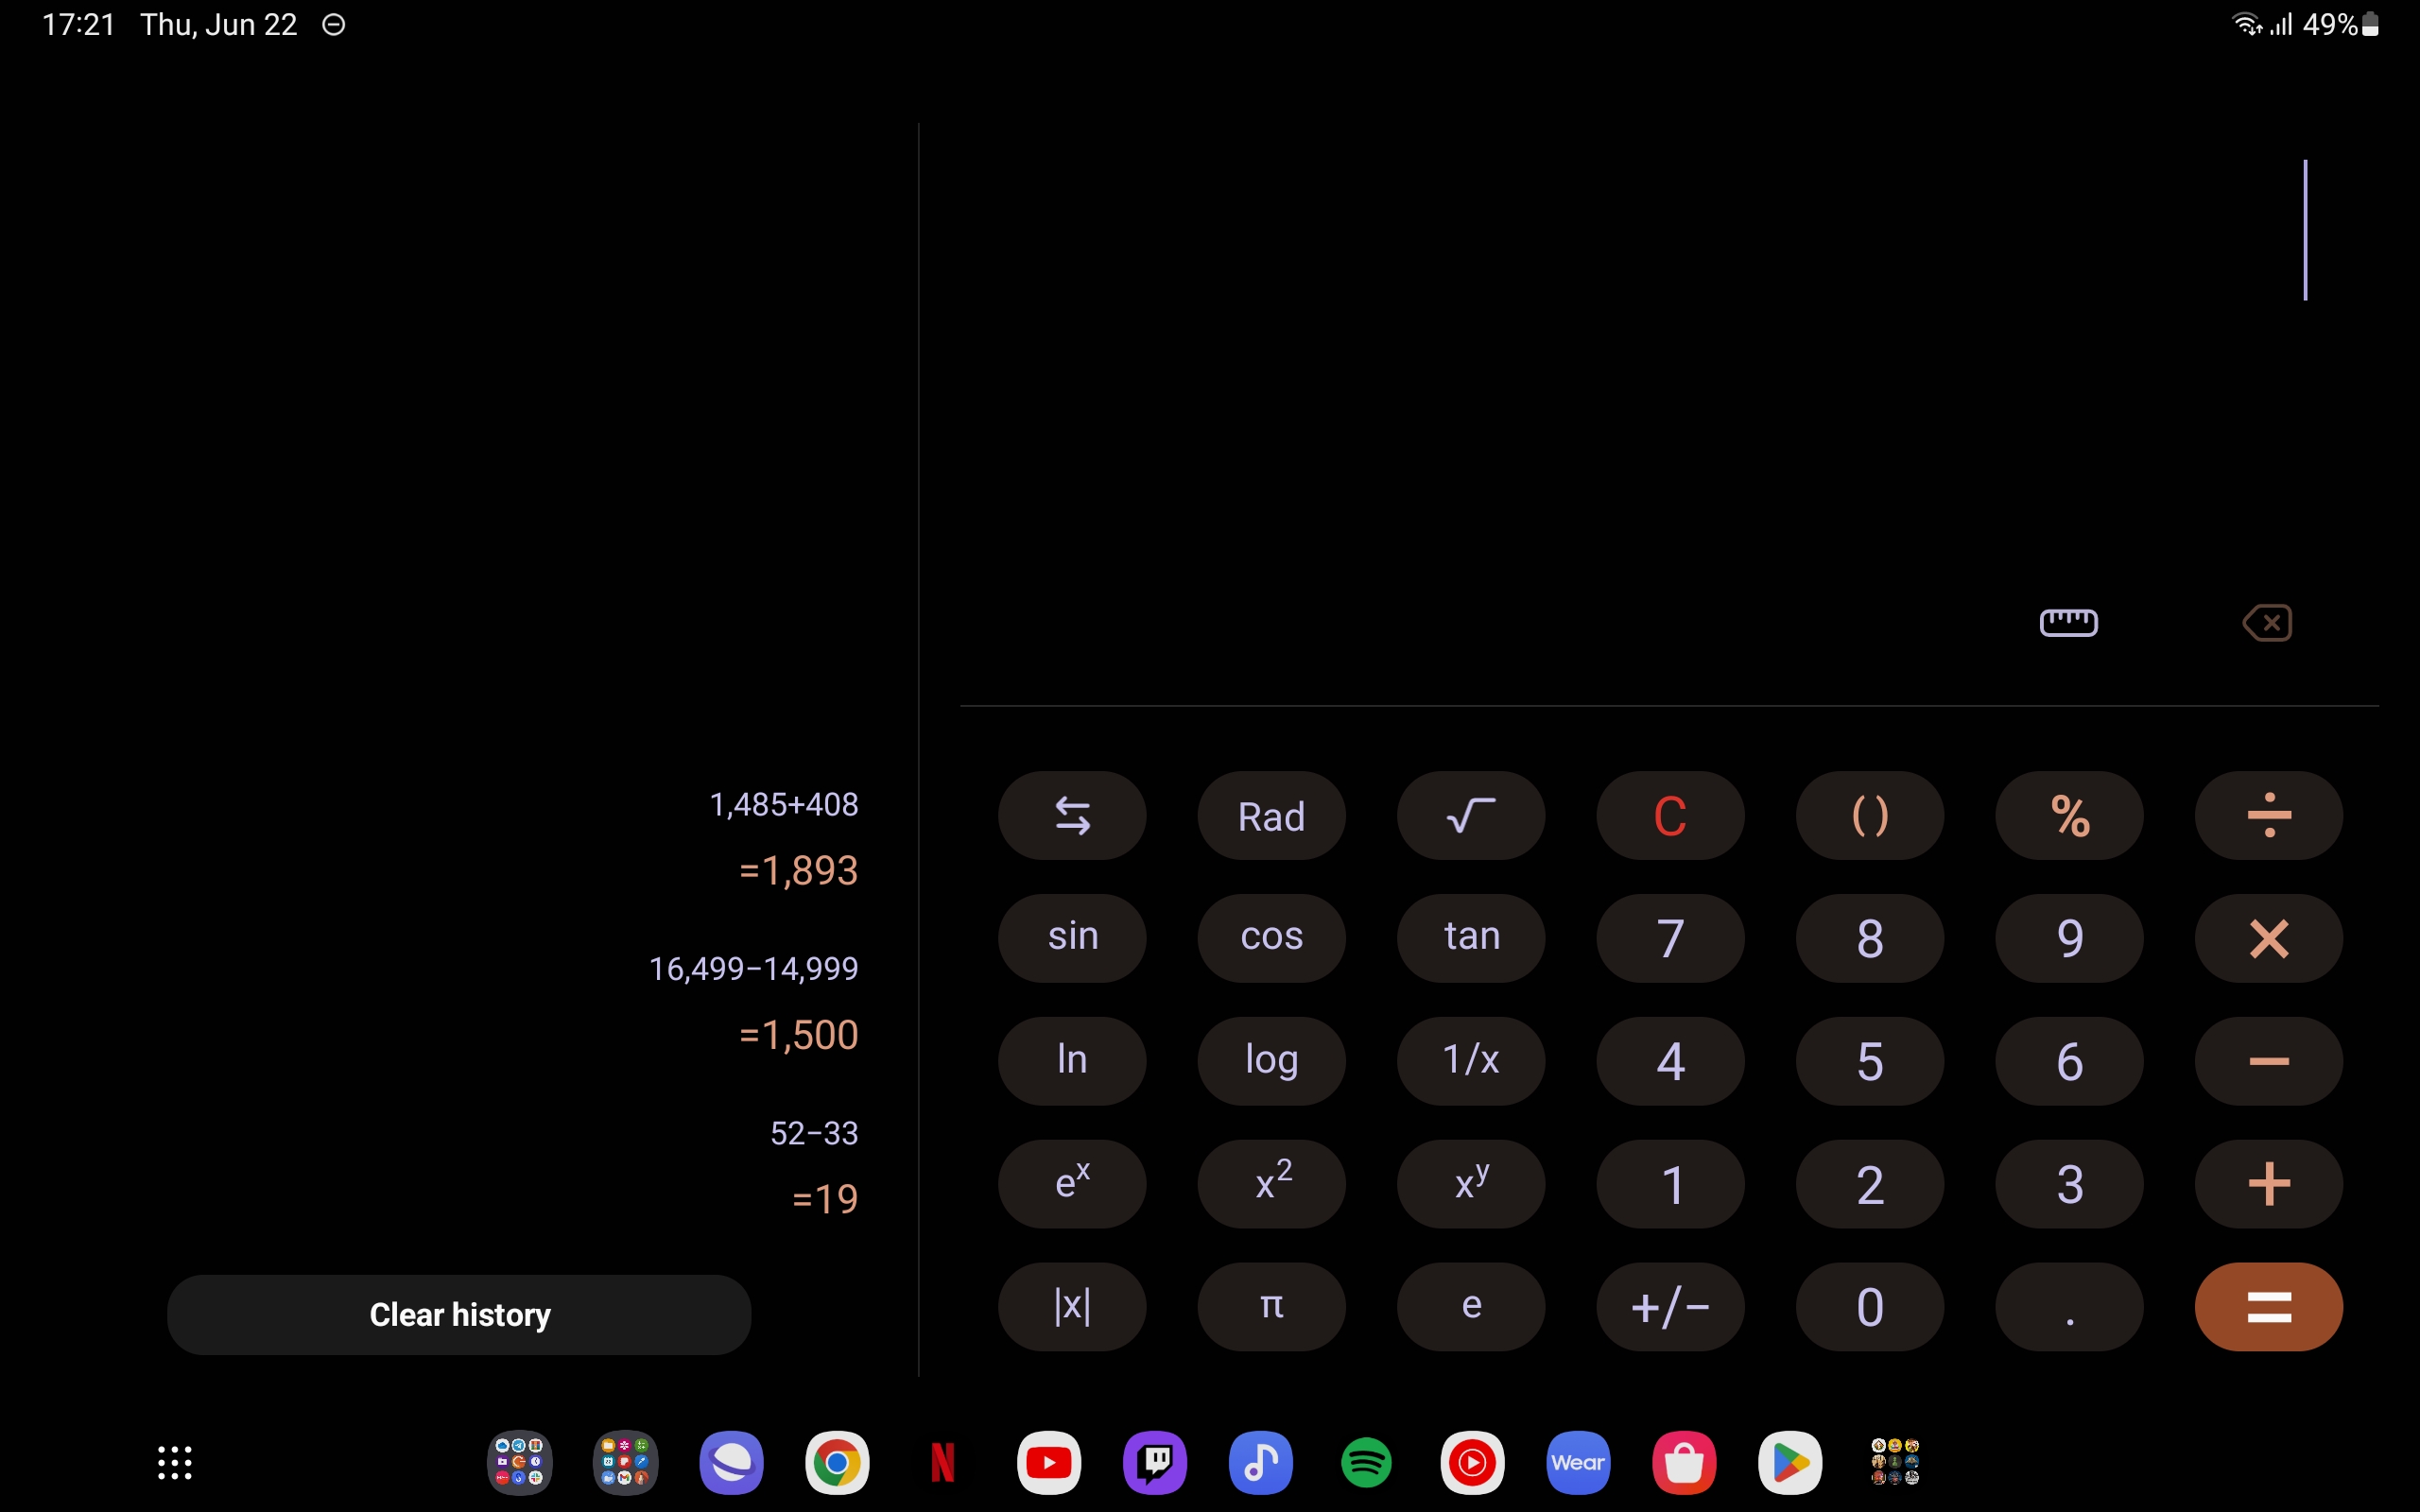2420x1512 pixels.
Task: Open the unit converter ruler icon
Action: pos(2068,622)
